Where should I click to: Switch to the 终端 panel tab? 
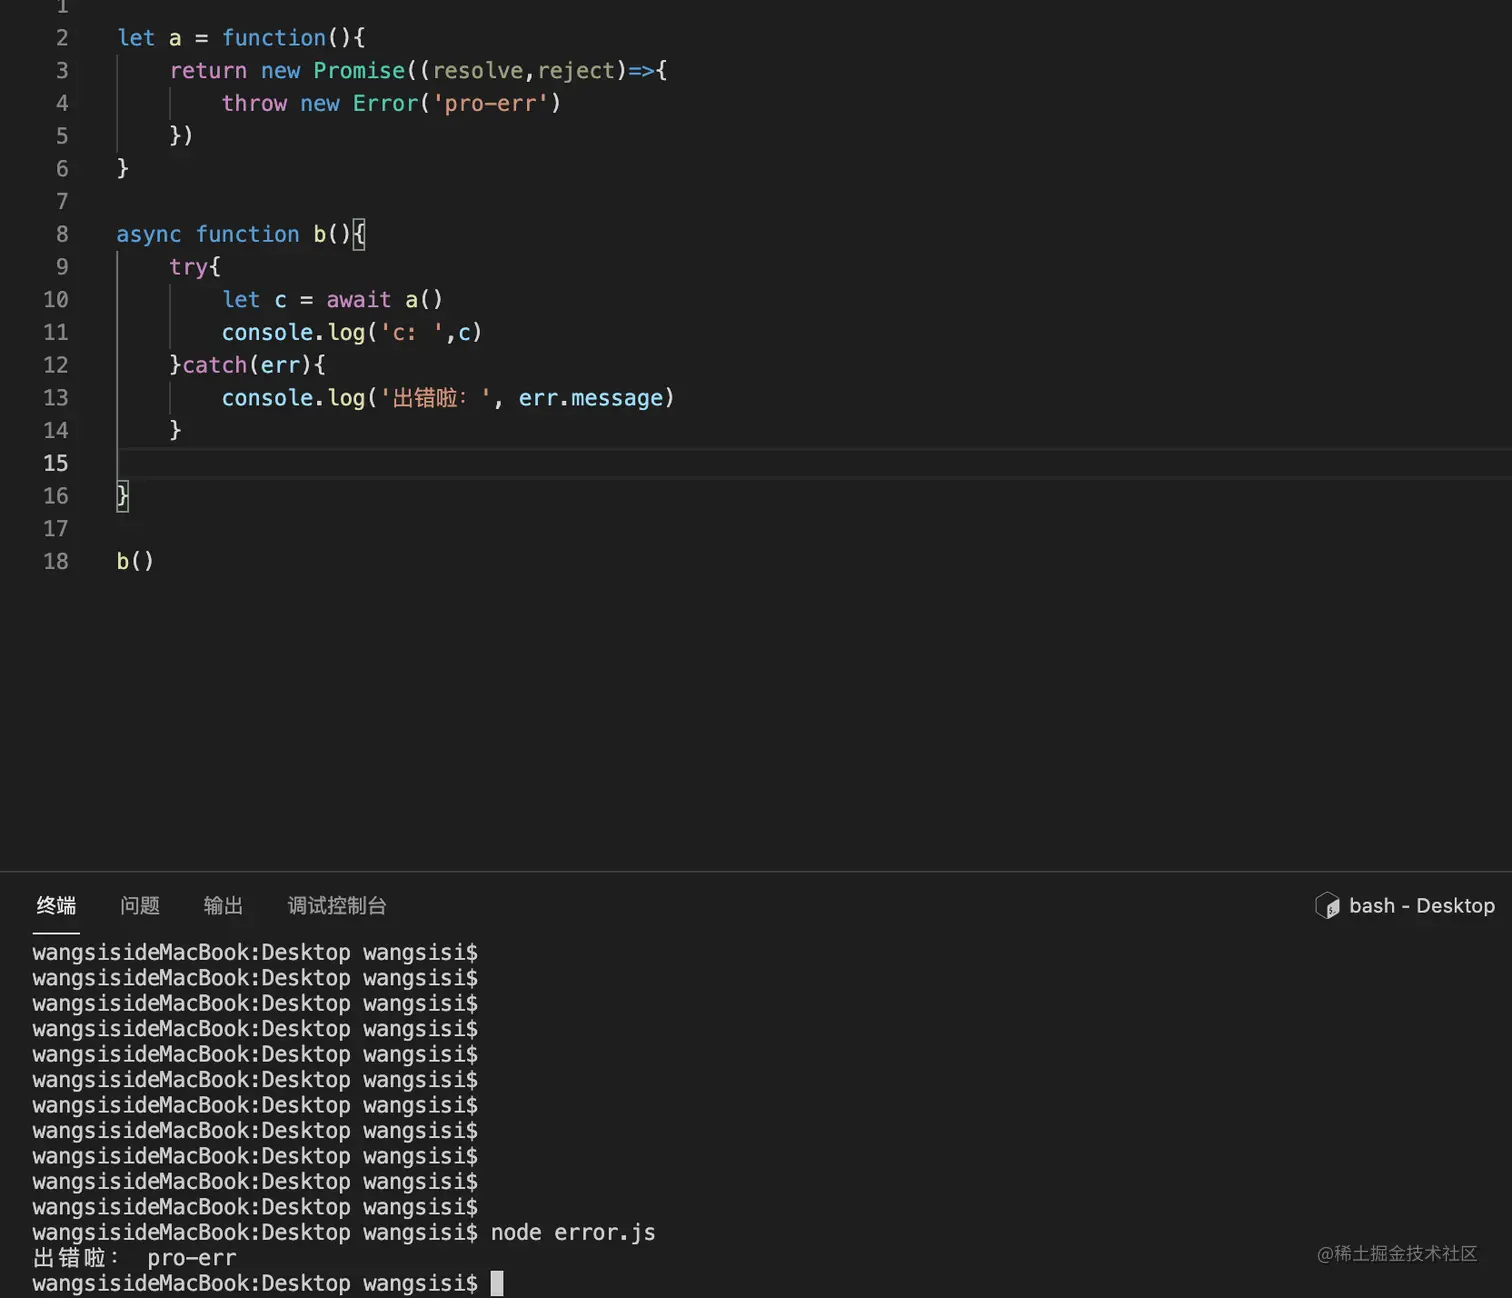click(x=56, y=906)
